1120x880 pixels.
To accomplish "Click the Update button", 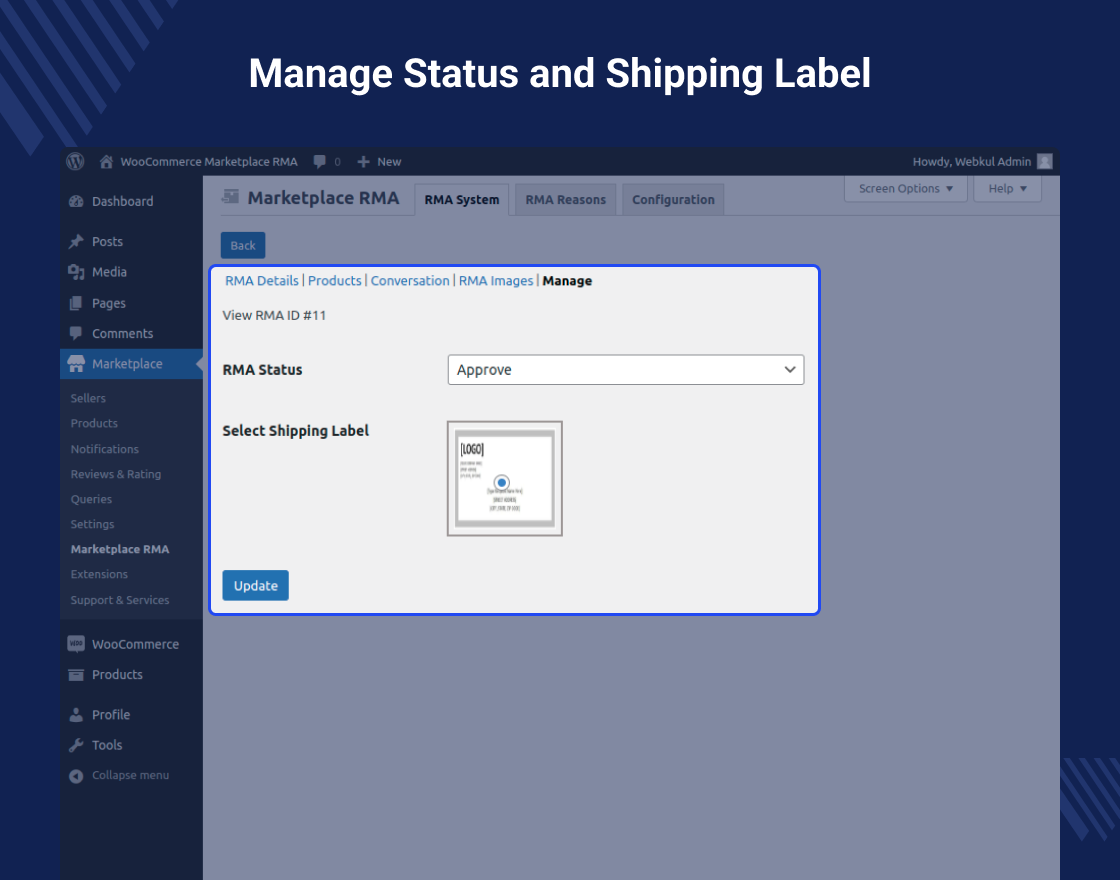I will pos(255,585).
